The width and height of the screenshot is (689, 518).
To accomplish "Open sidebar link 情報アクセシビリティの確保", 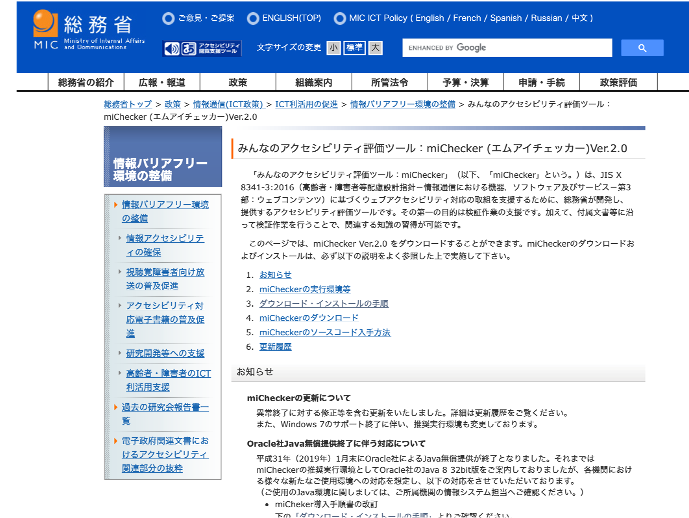I will (165, 245).
